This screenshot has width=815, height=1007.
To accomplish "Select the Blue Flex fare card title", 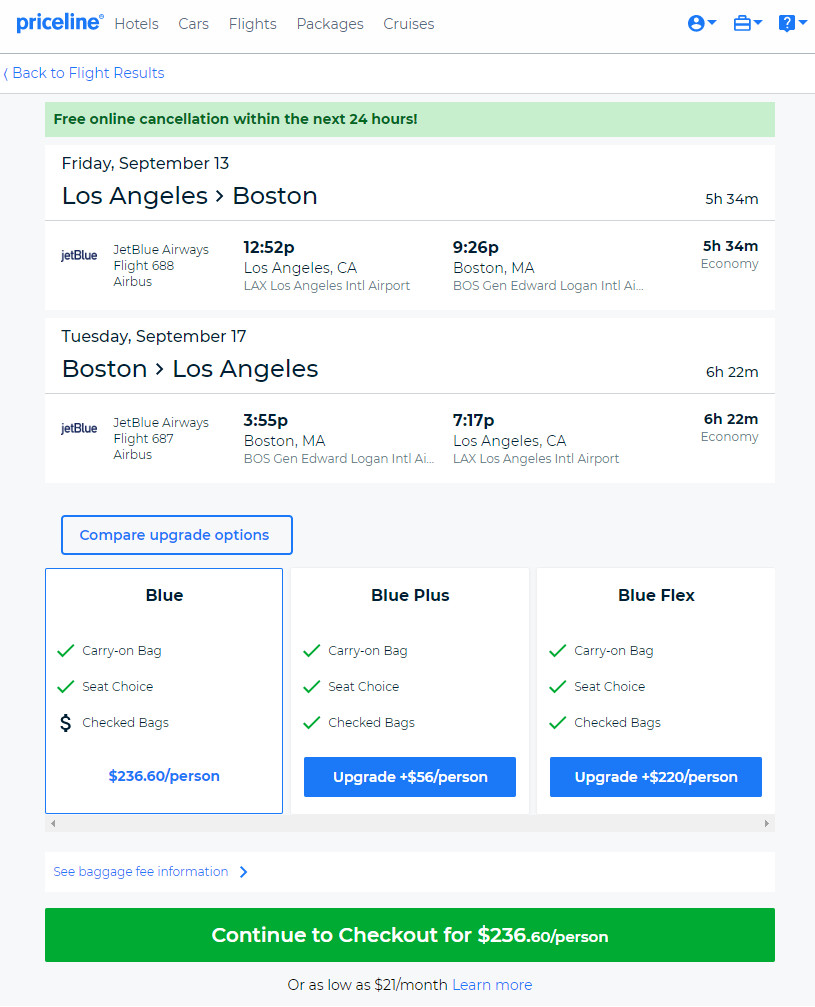I will click(656, 595).
